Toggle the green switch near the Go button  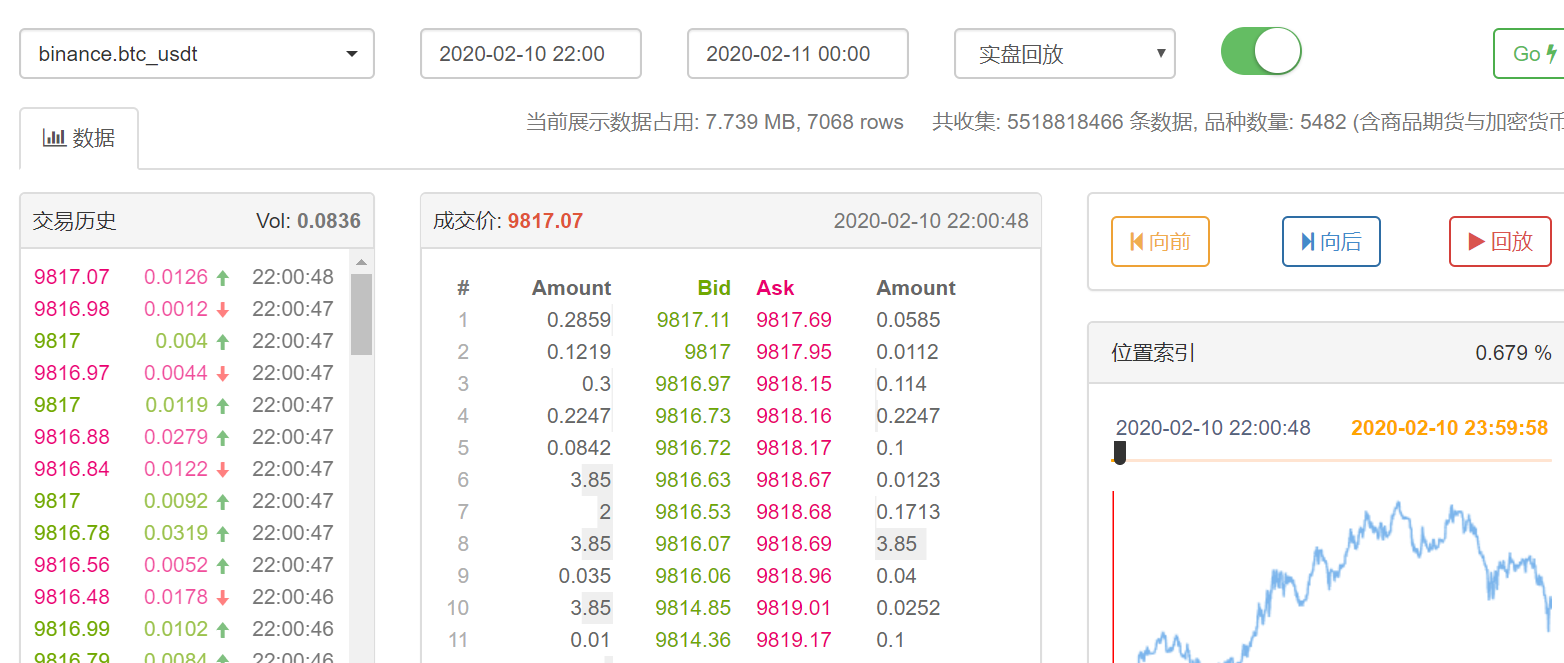(x=1260, y=49)
